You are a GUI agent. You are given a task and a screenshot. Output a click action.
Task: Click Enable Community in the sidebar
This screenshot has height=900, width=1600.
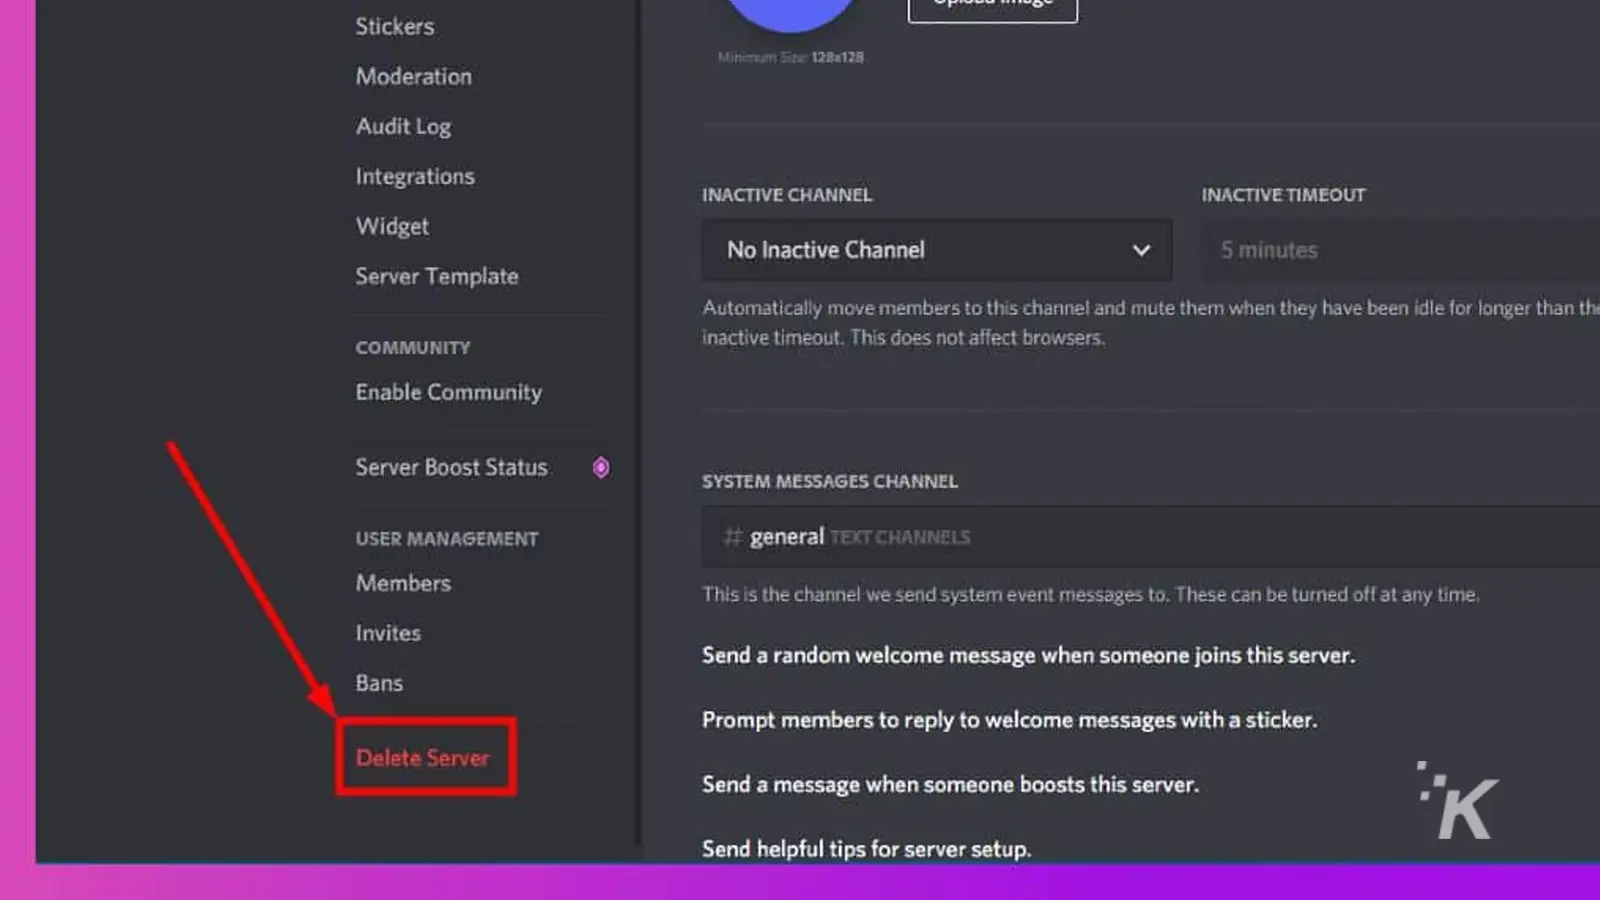(449, 392)
